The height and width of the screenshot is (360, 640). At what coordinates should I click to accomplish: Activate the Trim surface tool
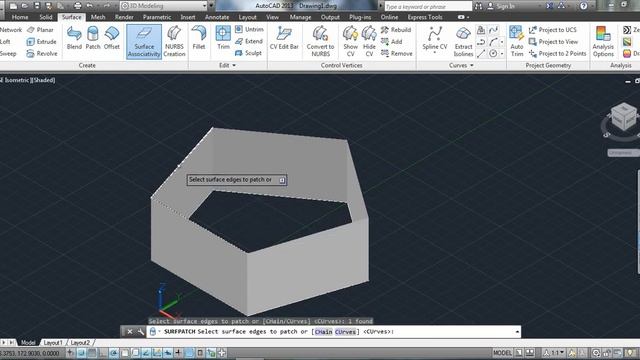(x=223, y=38)
